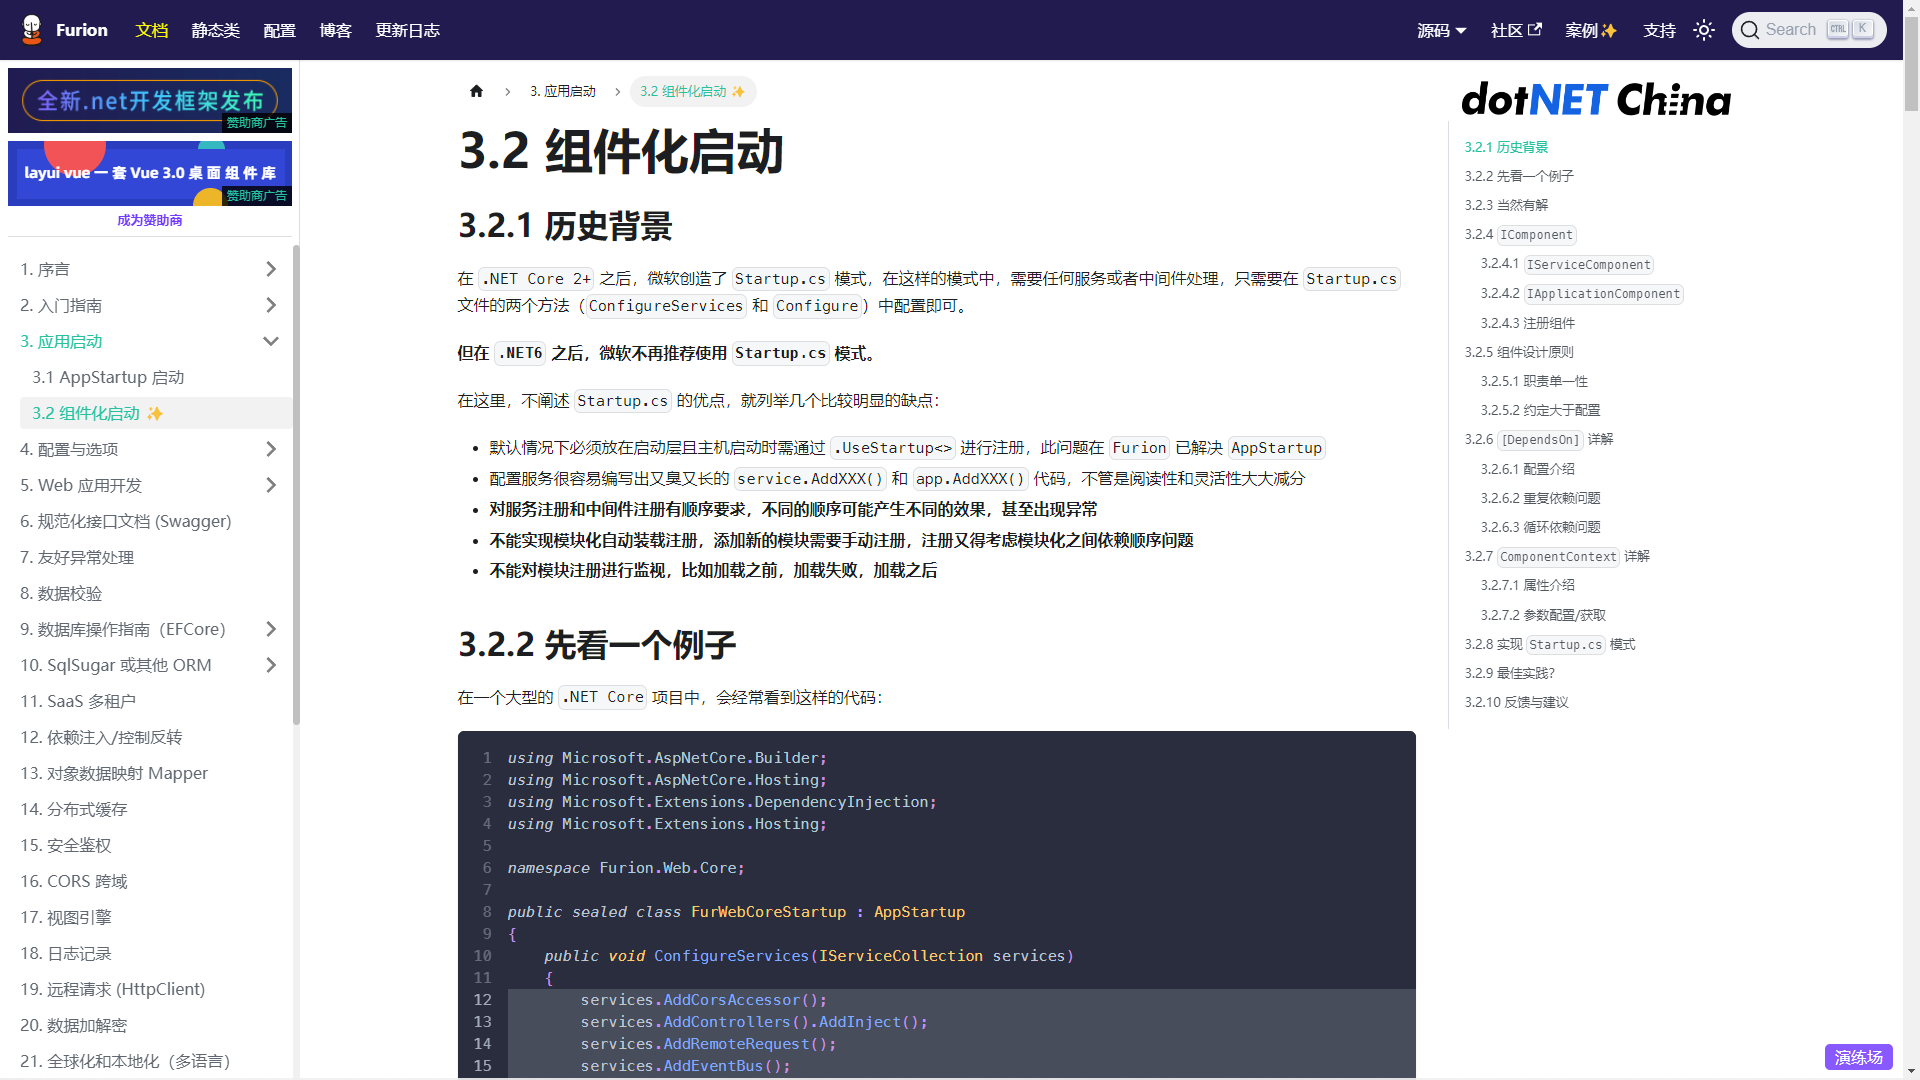The height and width of the screenshot is (1080, 1920).
Task: Open the 静态类 nav item
Action: [215, 30]
